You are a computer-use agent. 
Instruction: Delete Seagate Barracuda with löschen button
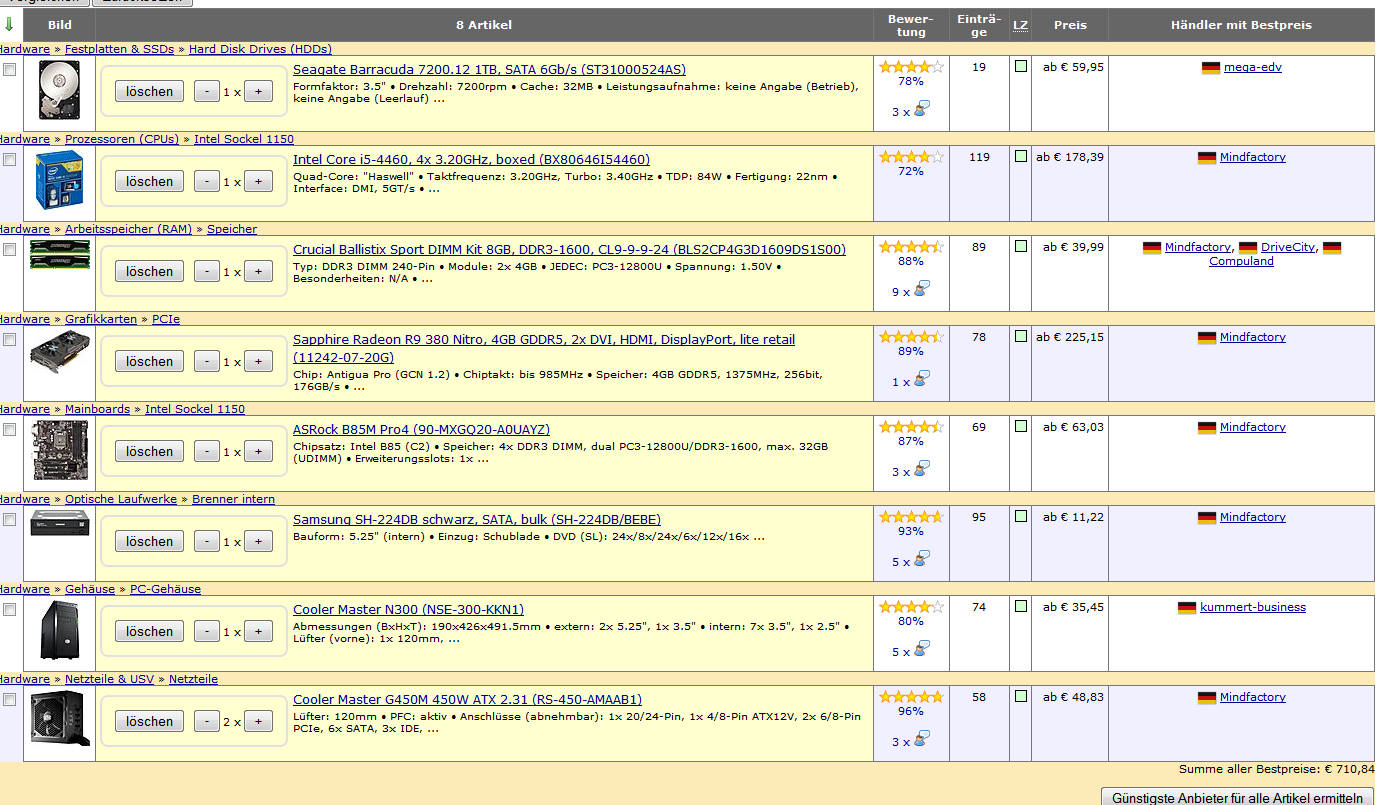click(x=150, y=91)
